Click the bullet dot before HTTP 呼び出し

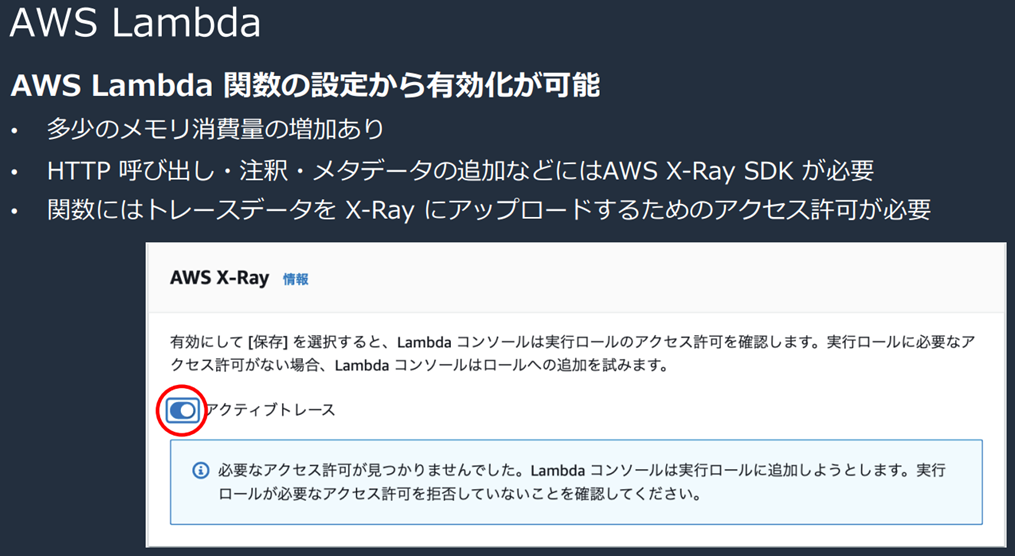coord(14,171)
